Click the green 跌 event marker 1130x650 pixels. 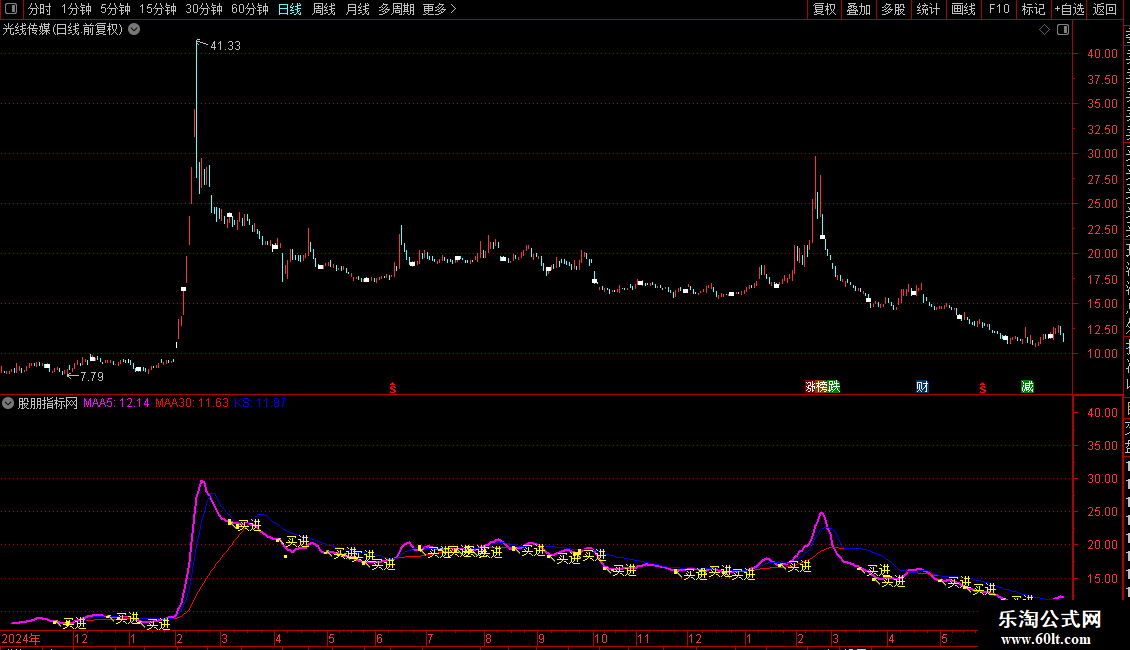[834, 387]
